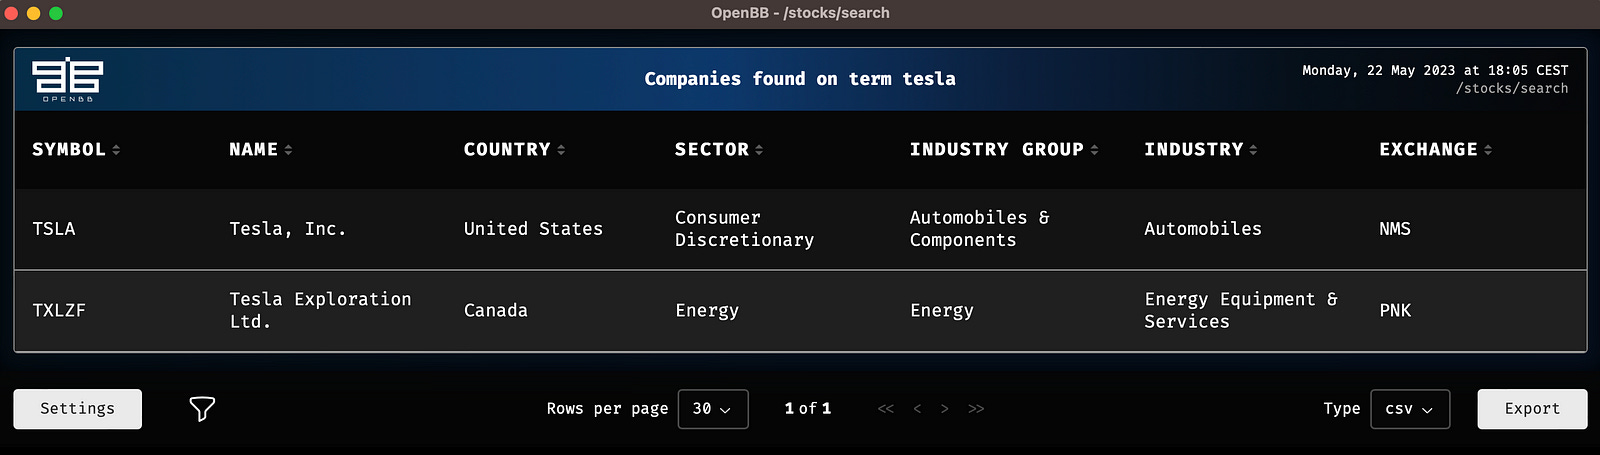1600x455 pixels.
Task: Click the Automobiles & Components cell
Action: pos(979,229)
